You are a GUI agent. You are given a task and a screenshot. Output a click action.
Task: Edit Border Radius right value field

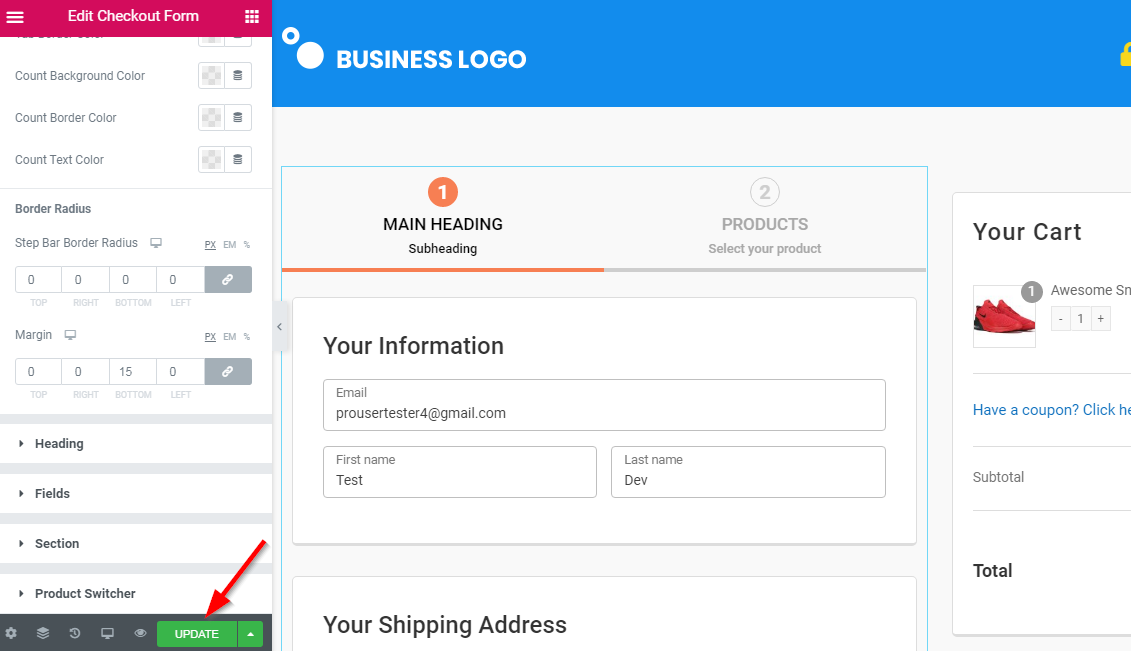point(86,280)
